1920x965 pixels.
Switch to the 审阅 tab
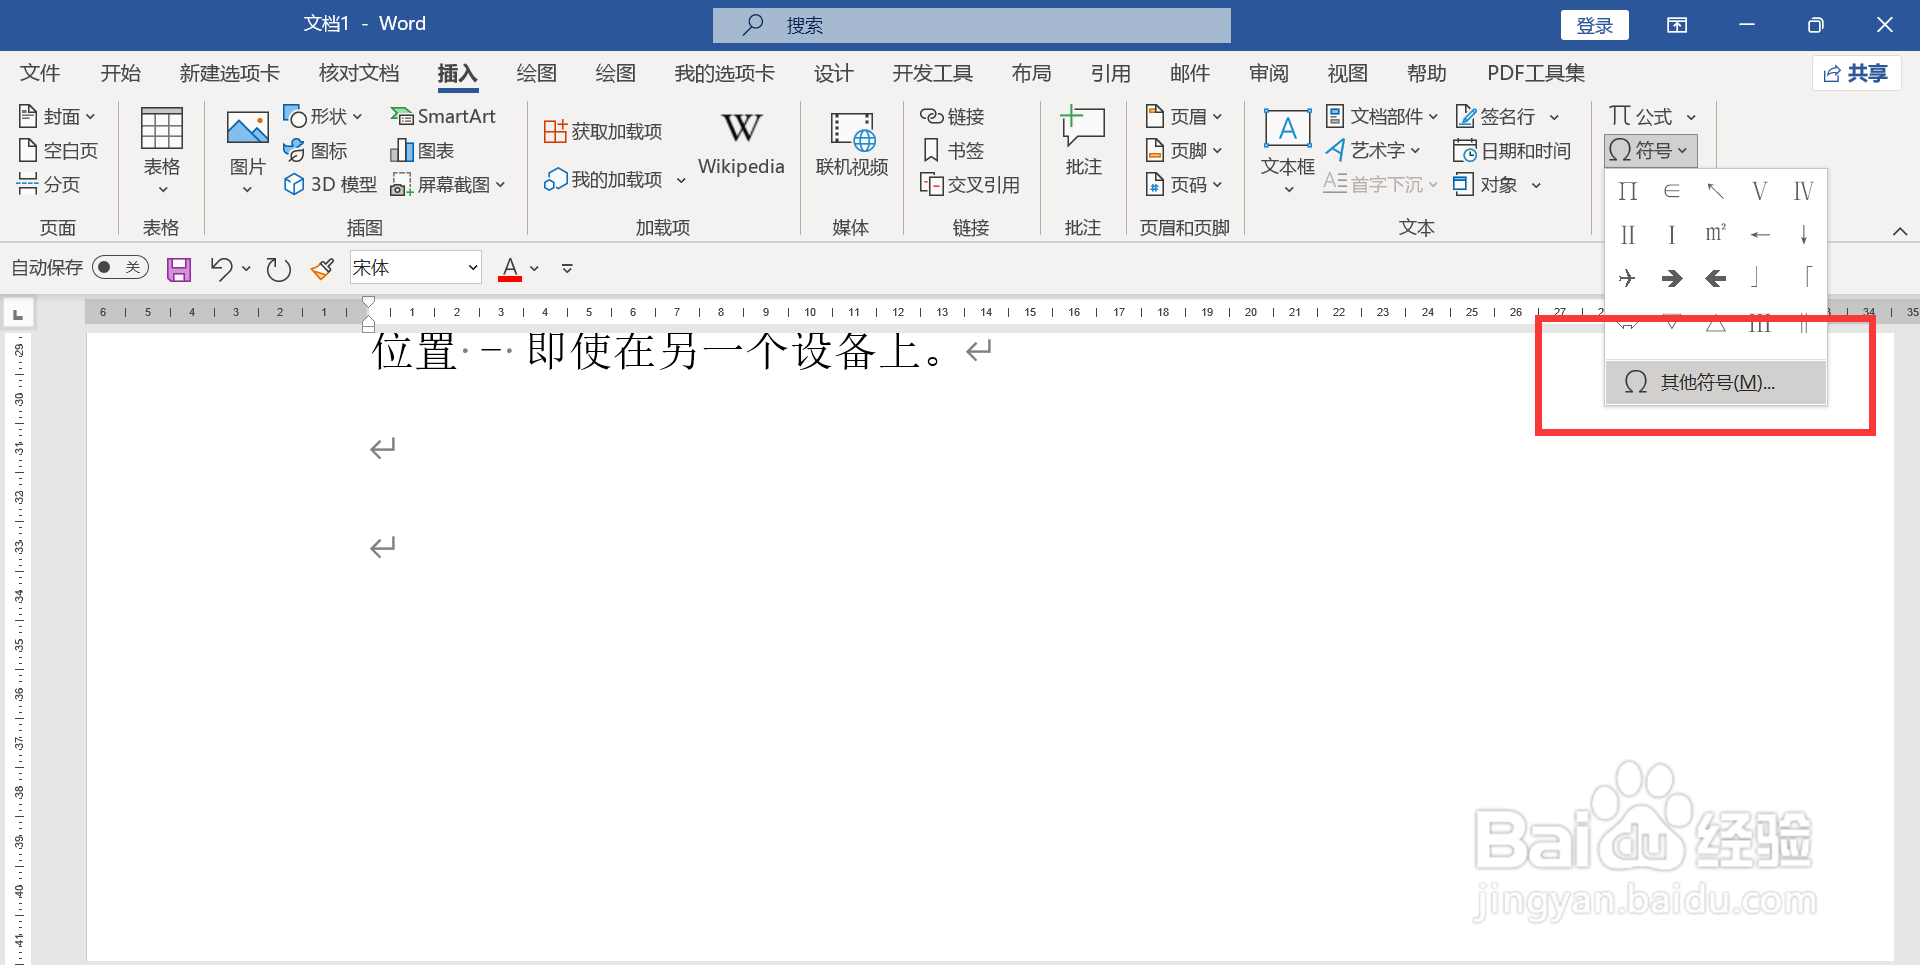(x=1269, y=74)
